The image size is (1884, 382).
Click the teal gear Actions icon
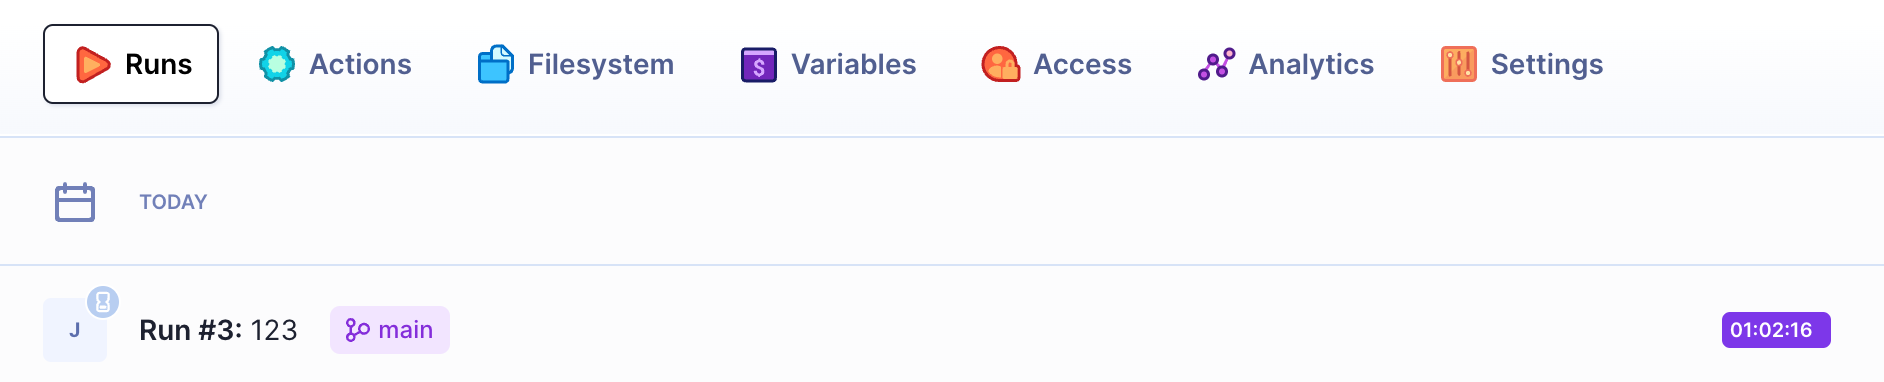[x=277, y=64]
